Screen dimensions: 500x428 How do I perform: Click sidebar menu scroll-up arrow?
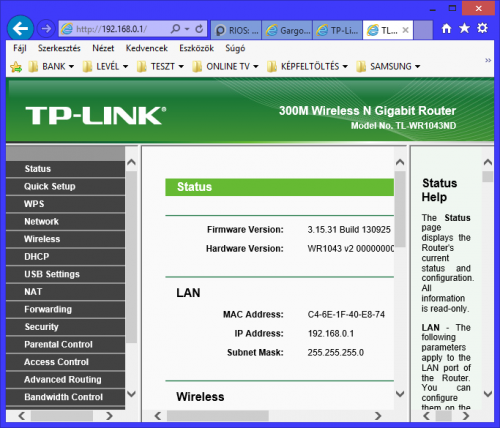[132, 162]
